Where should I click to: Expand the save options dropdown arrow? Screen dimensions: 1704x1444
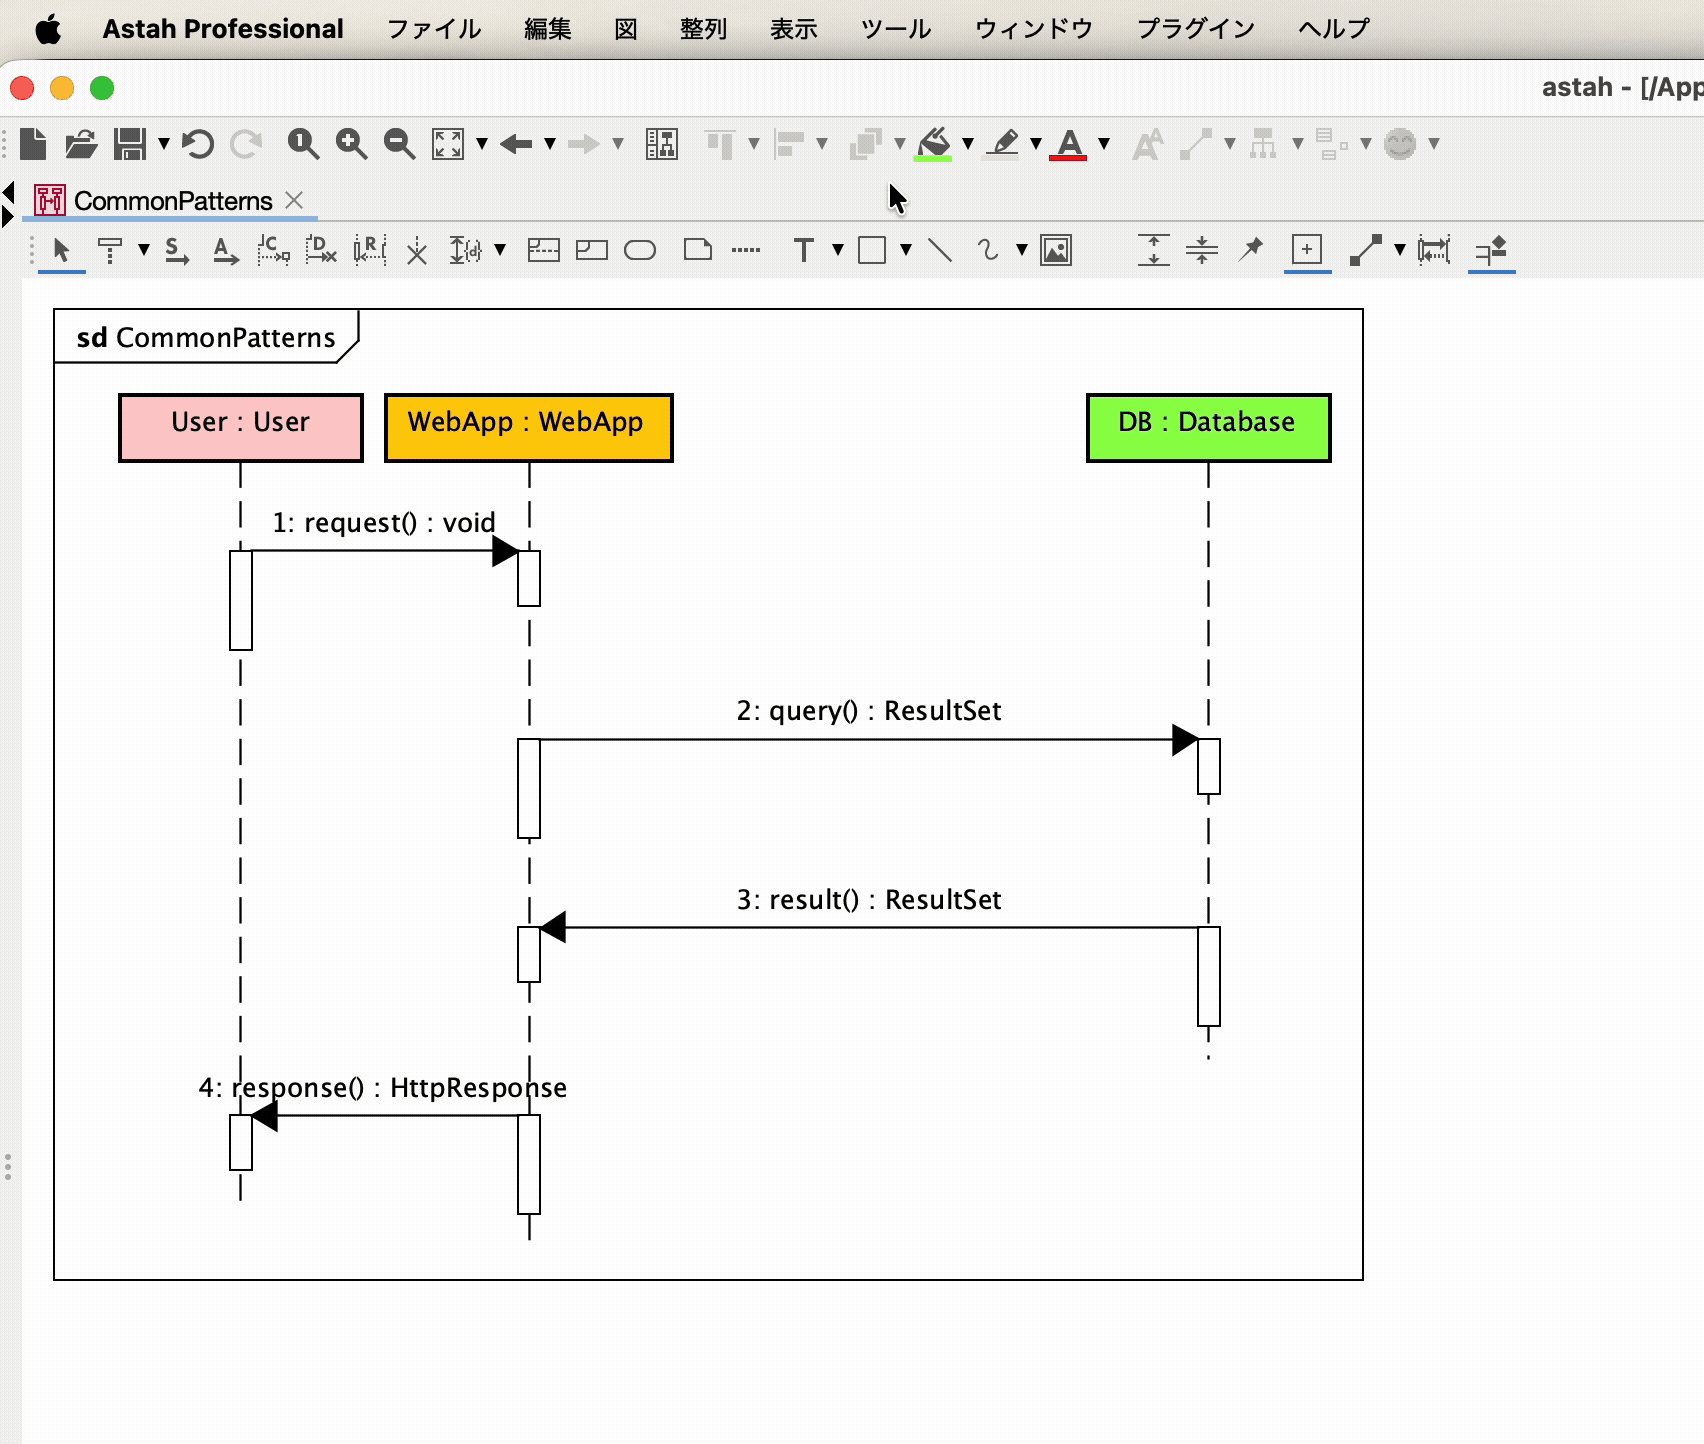[164, 144]
